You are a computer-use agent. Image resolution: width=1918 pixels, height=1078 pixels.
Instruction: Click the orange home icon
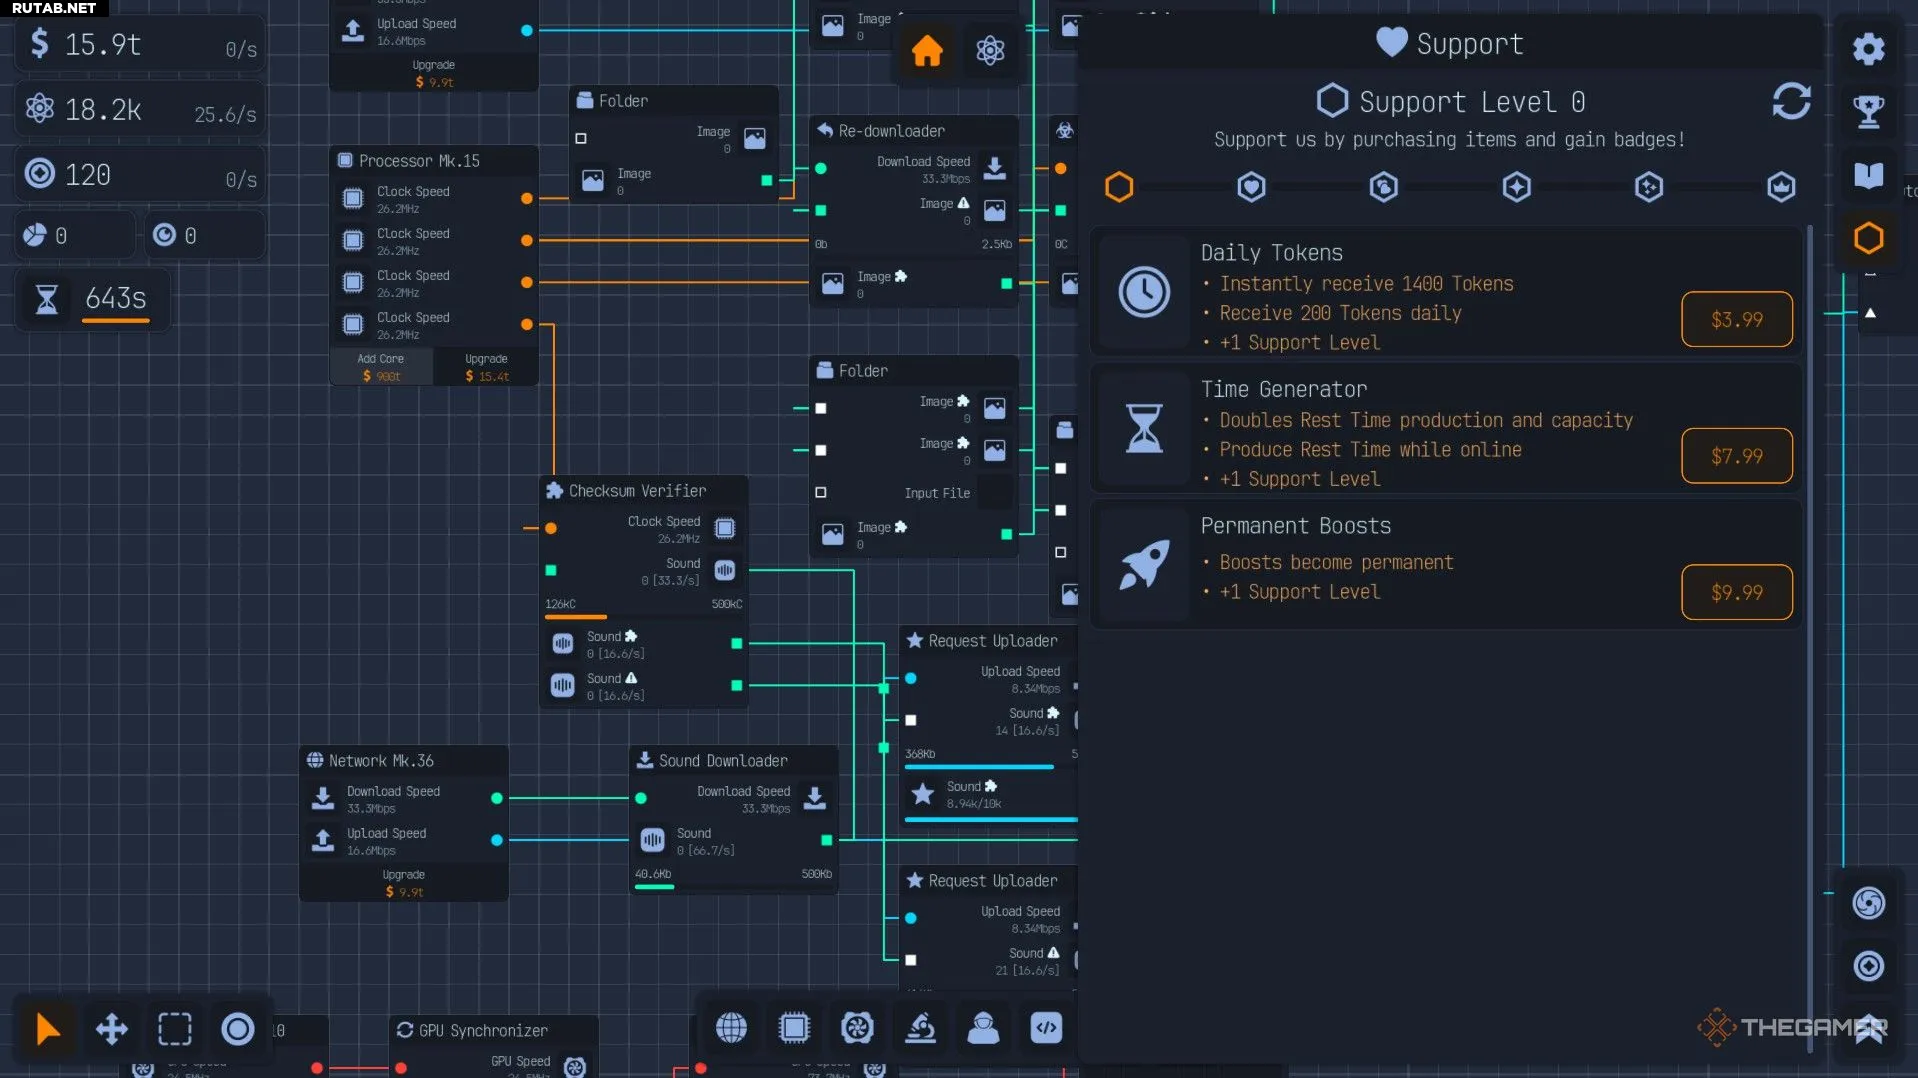926,50
